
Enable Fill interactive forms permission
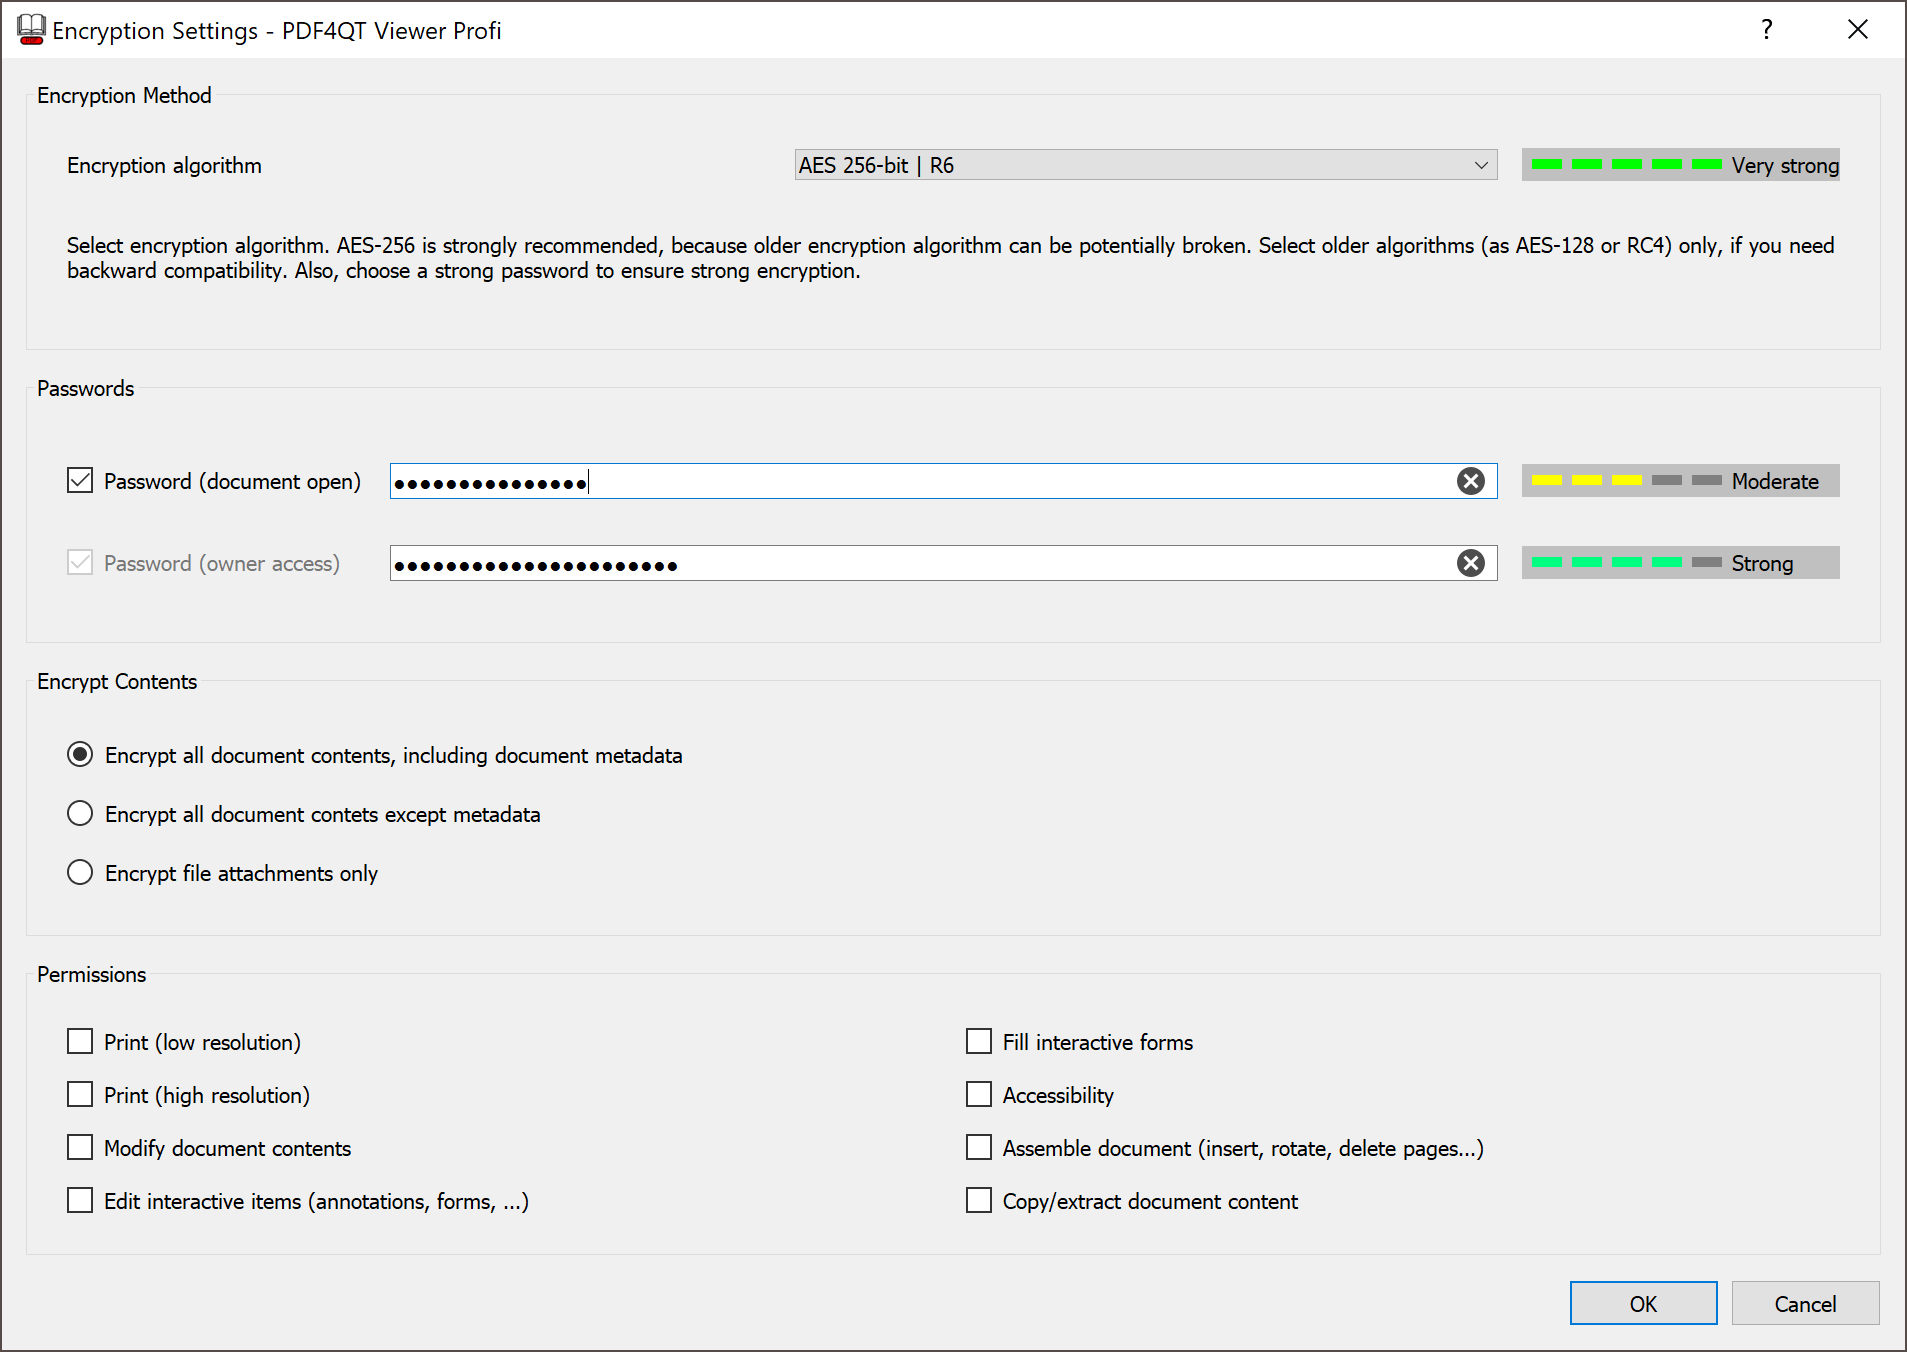click(979, 1042)
